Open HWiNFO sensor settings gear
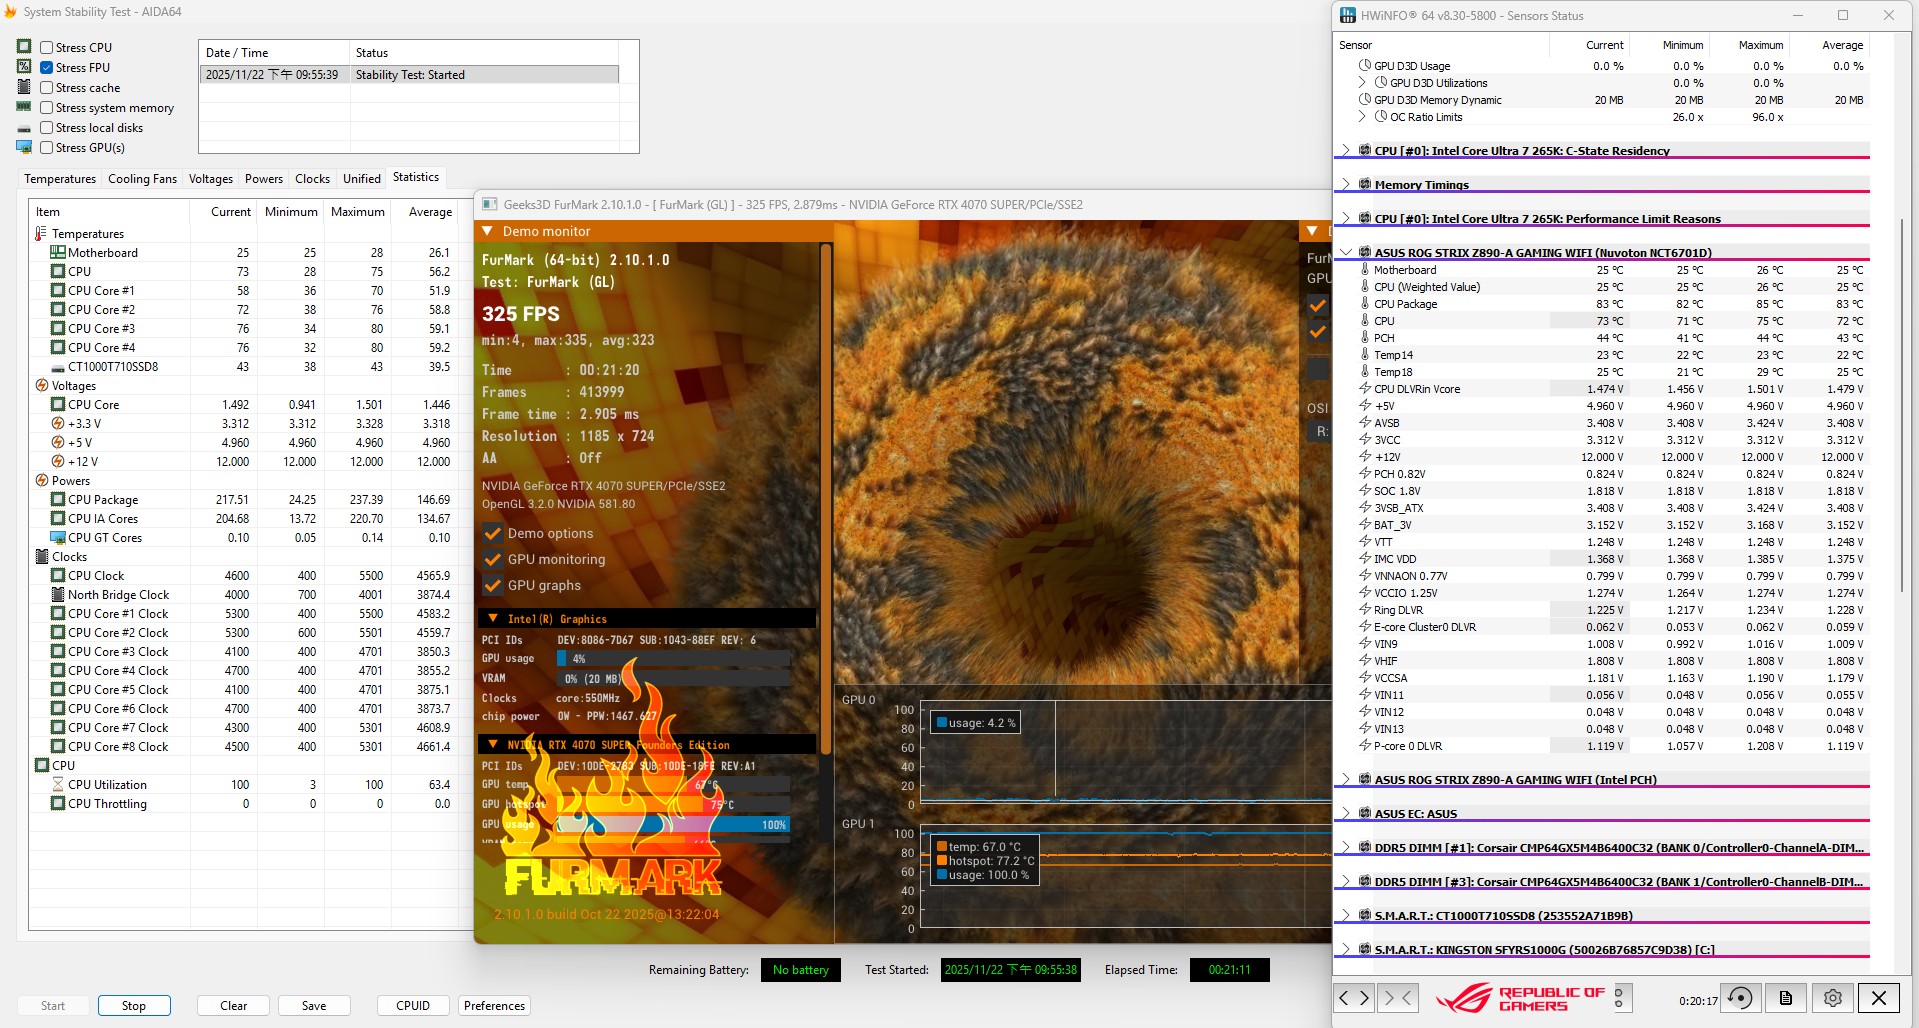The width and height of the screenshot is (1919, 1028). pos(1832,997)
